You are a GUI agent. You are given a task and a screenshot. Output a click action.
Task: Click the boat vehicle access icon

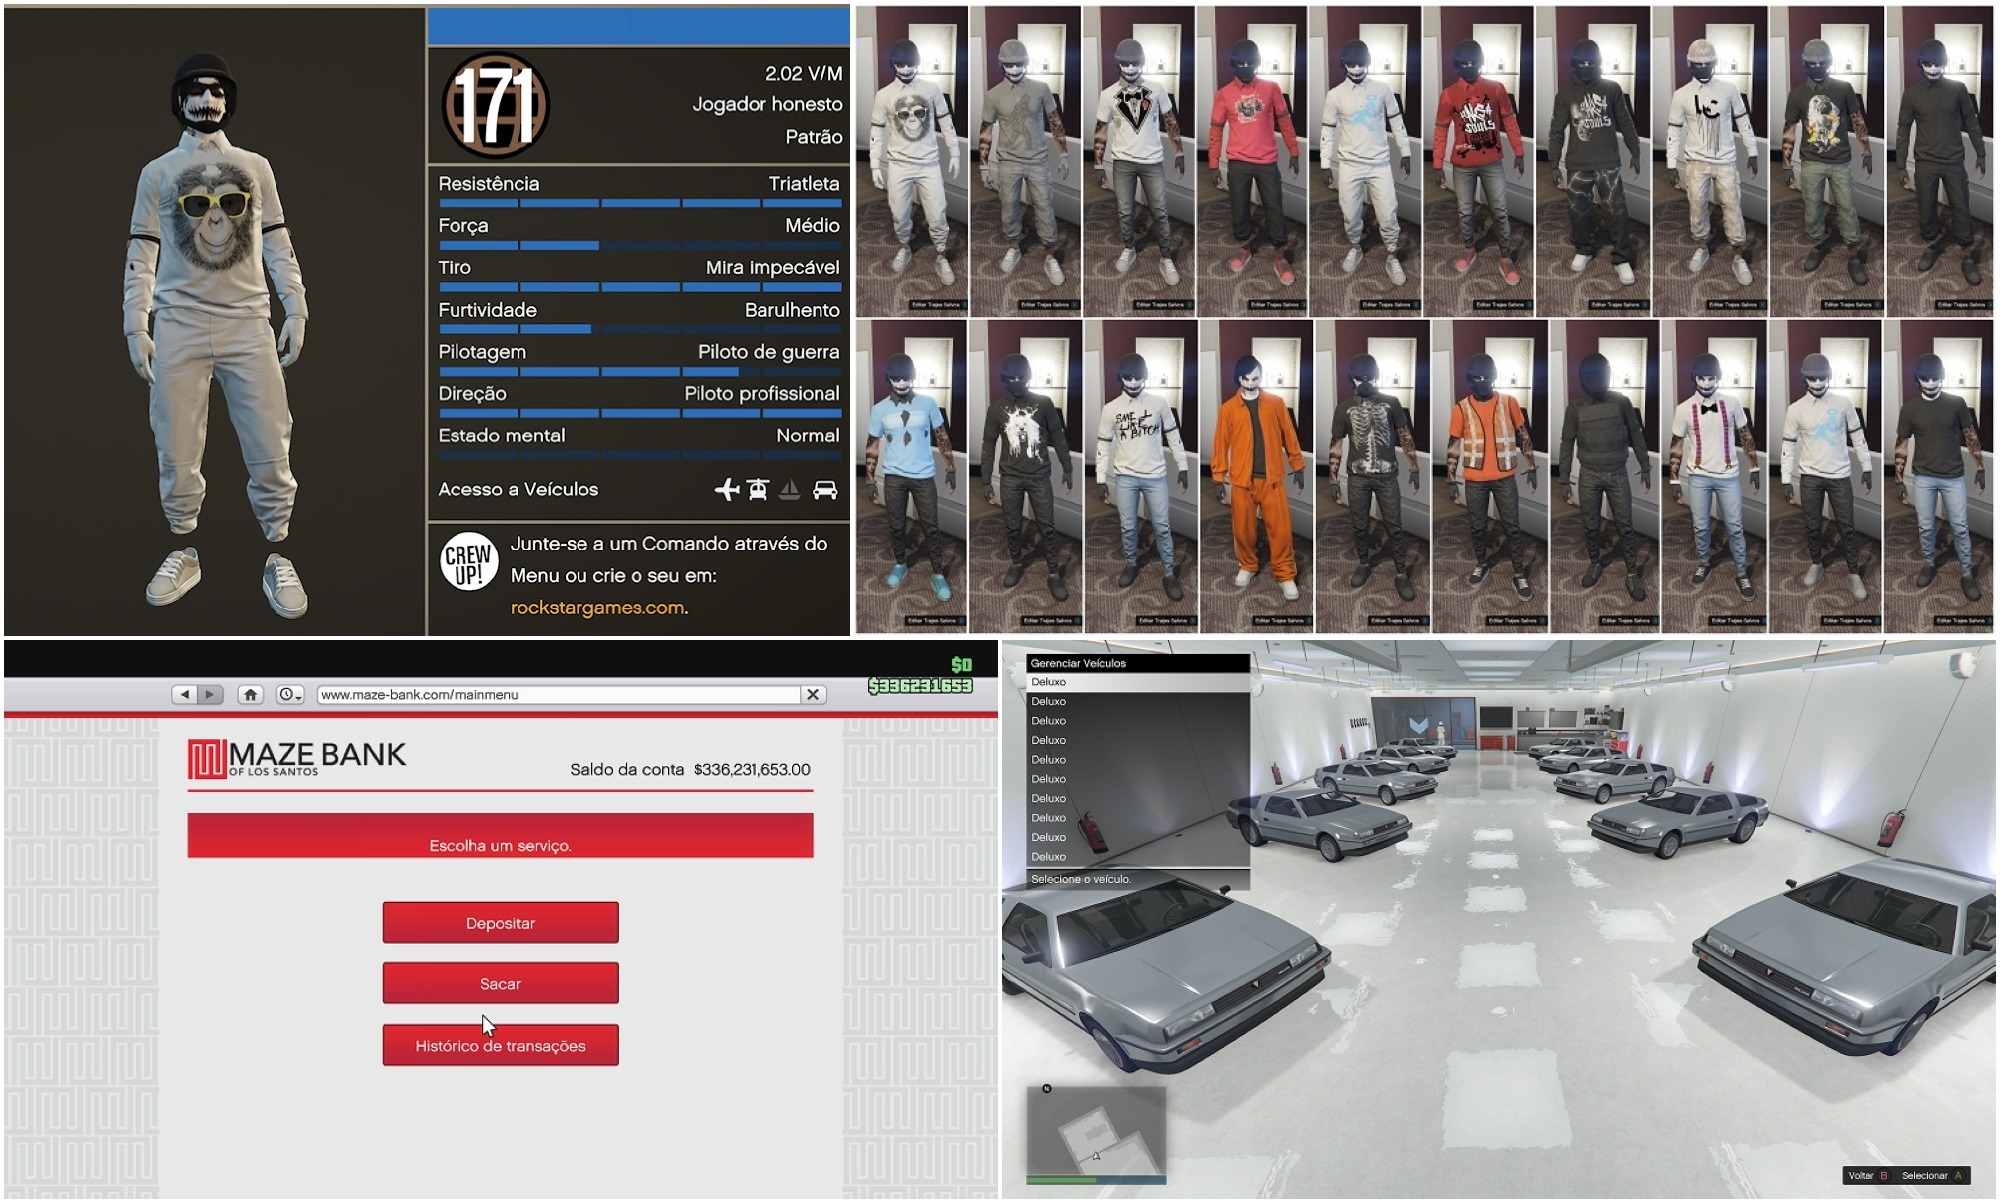[x=790, y=489]
